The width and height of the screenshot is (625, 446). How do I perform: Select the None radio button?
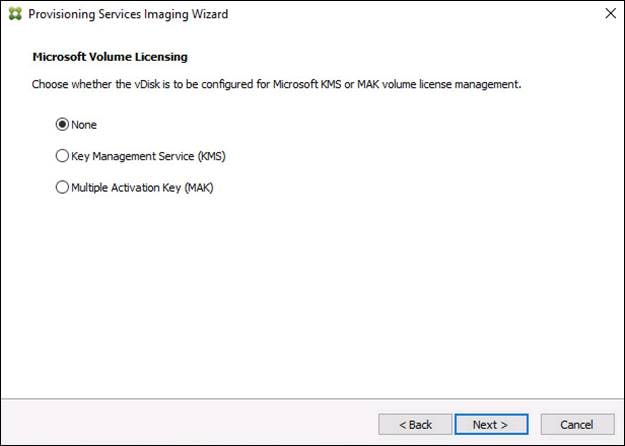coord(63,125)
